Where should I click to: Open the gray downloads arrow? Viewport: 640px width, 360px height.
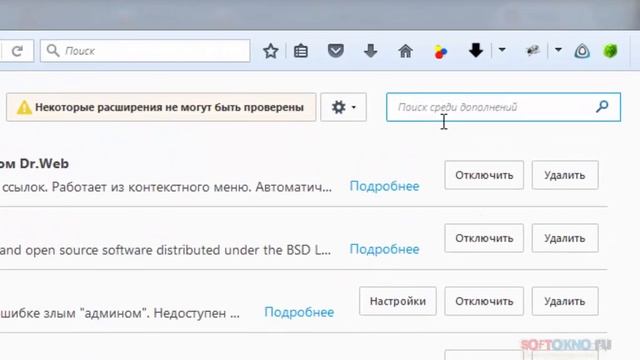coord(371,51)
